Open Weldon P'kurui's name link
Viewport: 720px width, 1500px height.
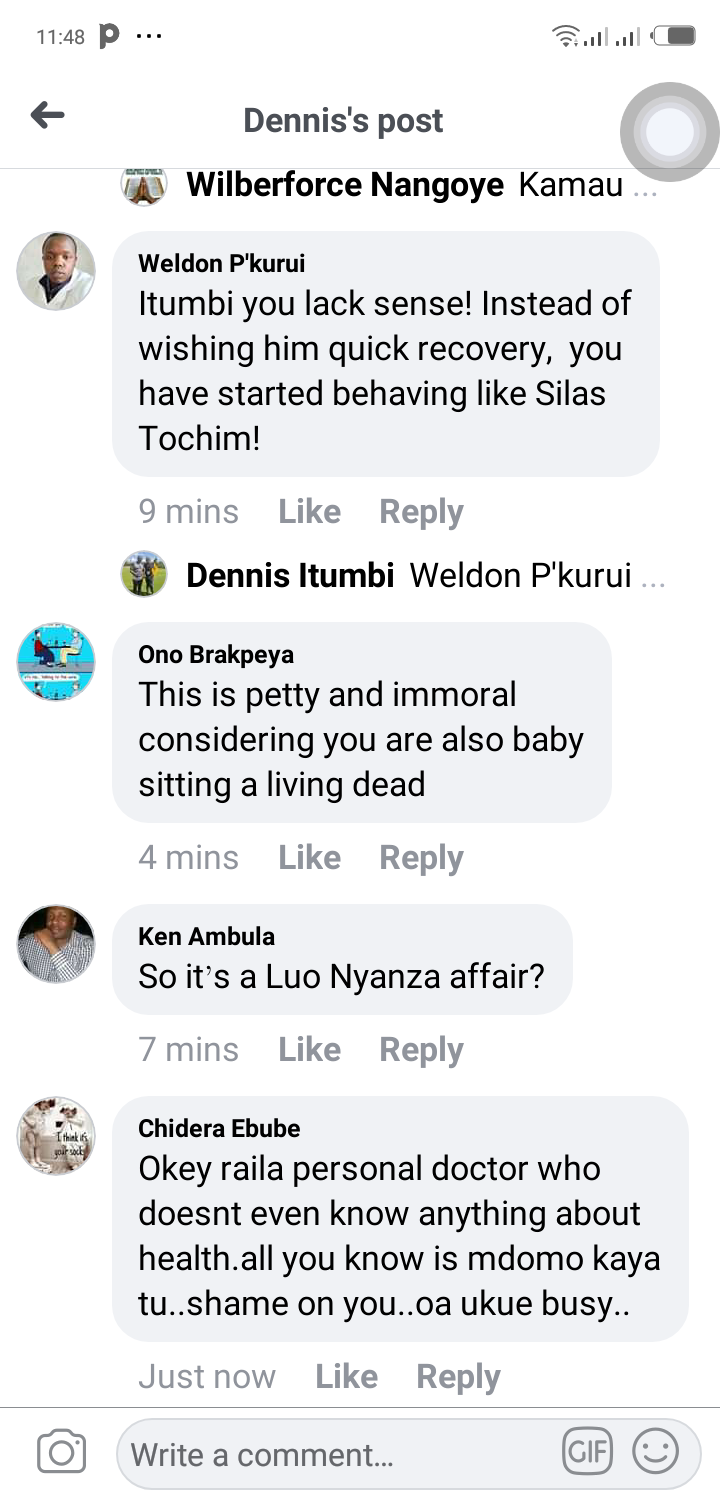tap(222, 264)
